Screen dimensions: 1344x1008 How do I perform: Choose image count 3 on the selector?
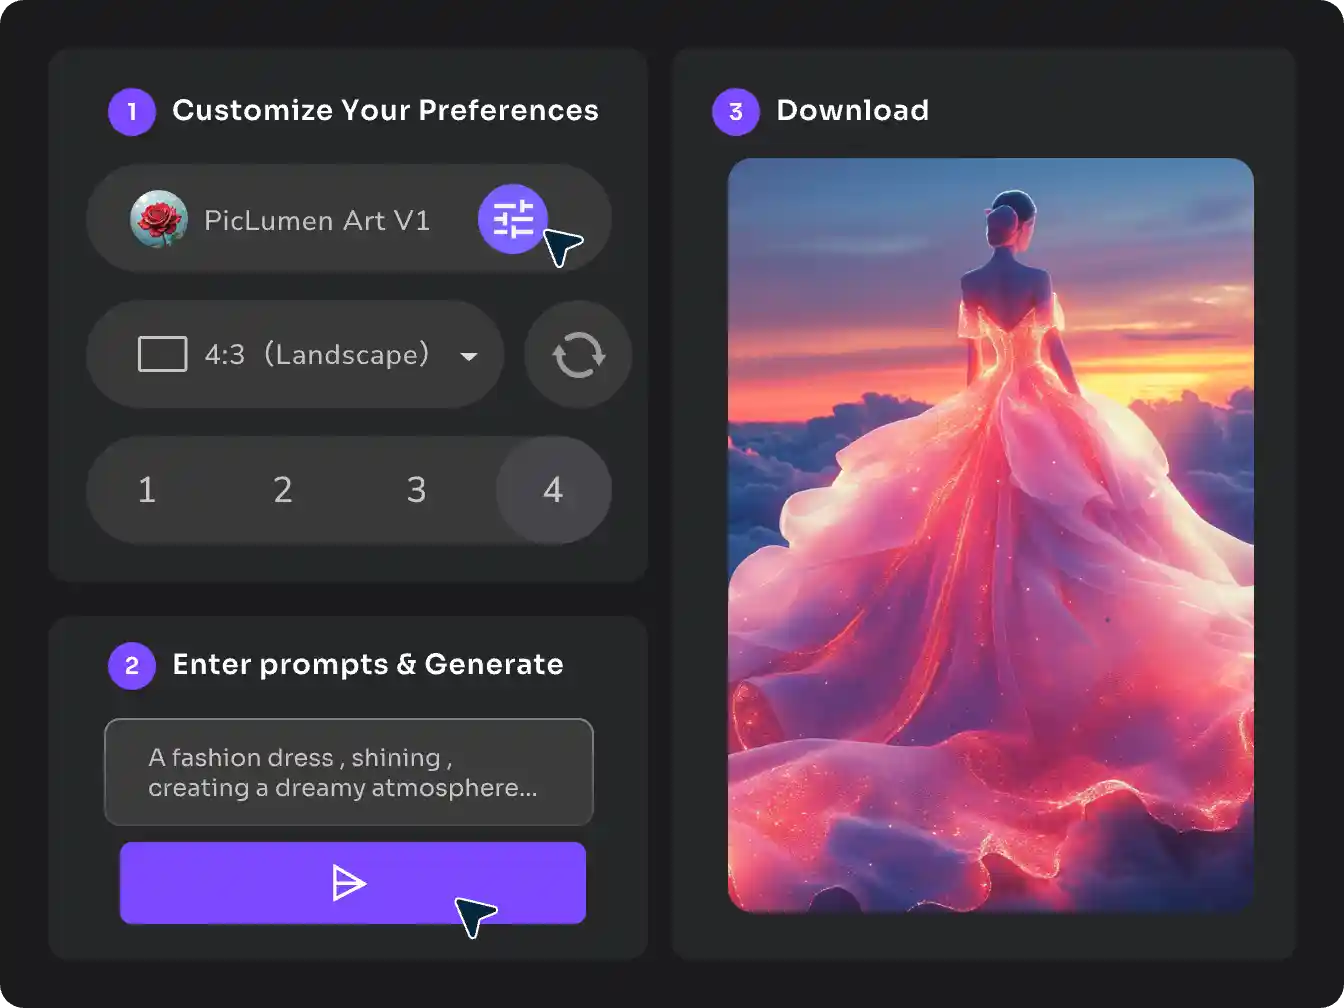point(417,490)
